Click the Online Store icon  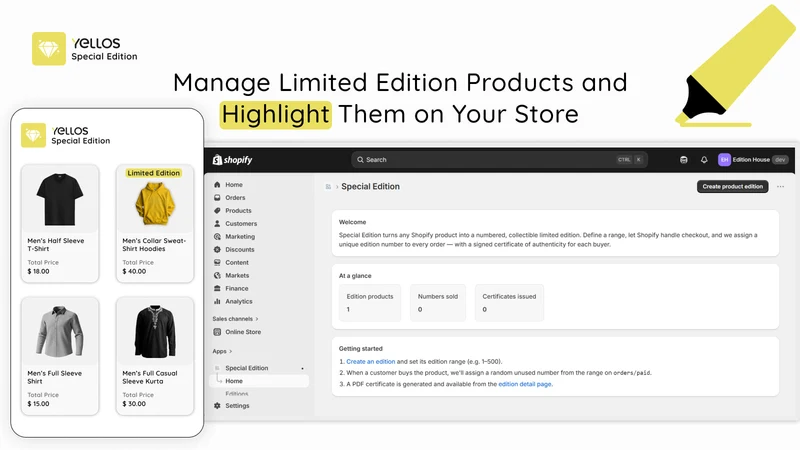(x=217, y=332)
